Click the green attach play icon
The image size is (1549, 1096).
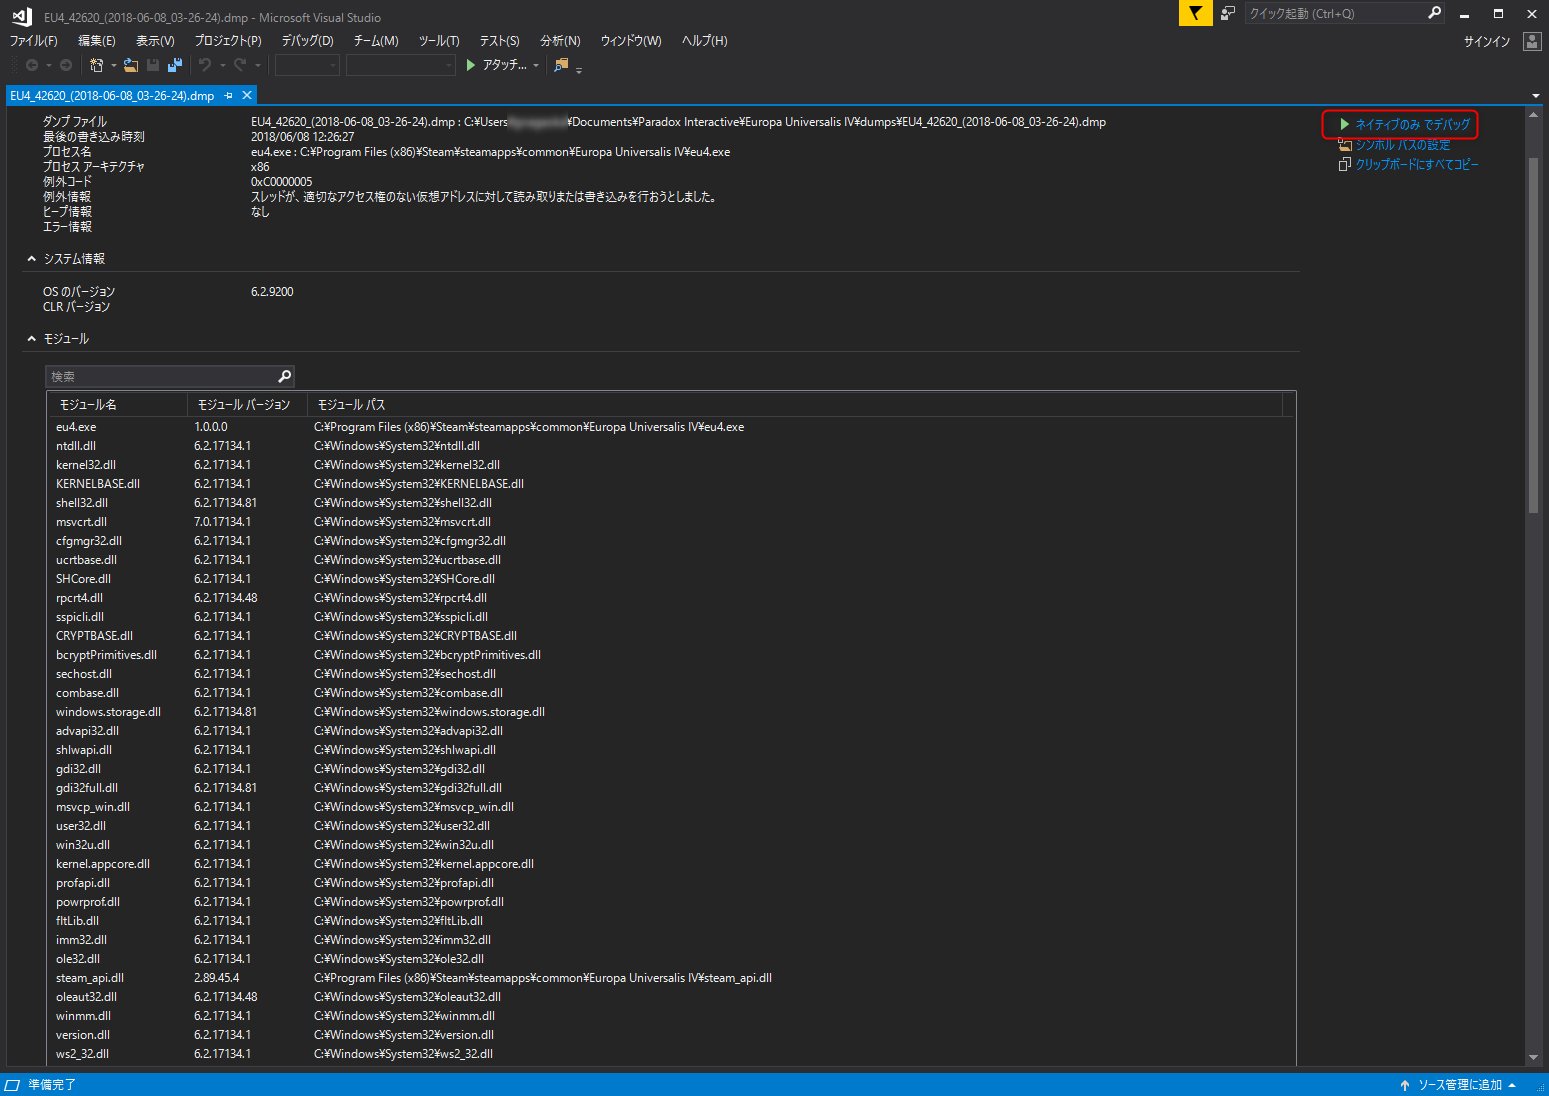pyautogui.click(x=471, y=65)
